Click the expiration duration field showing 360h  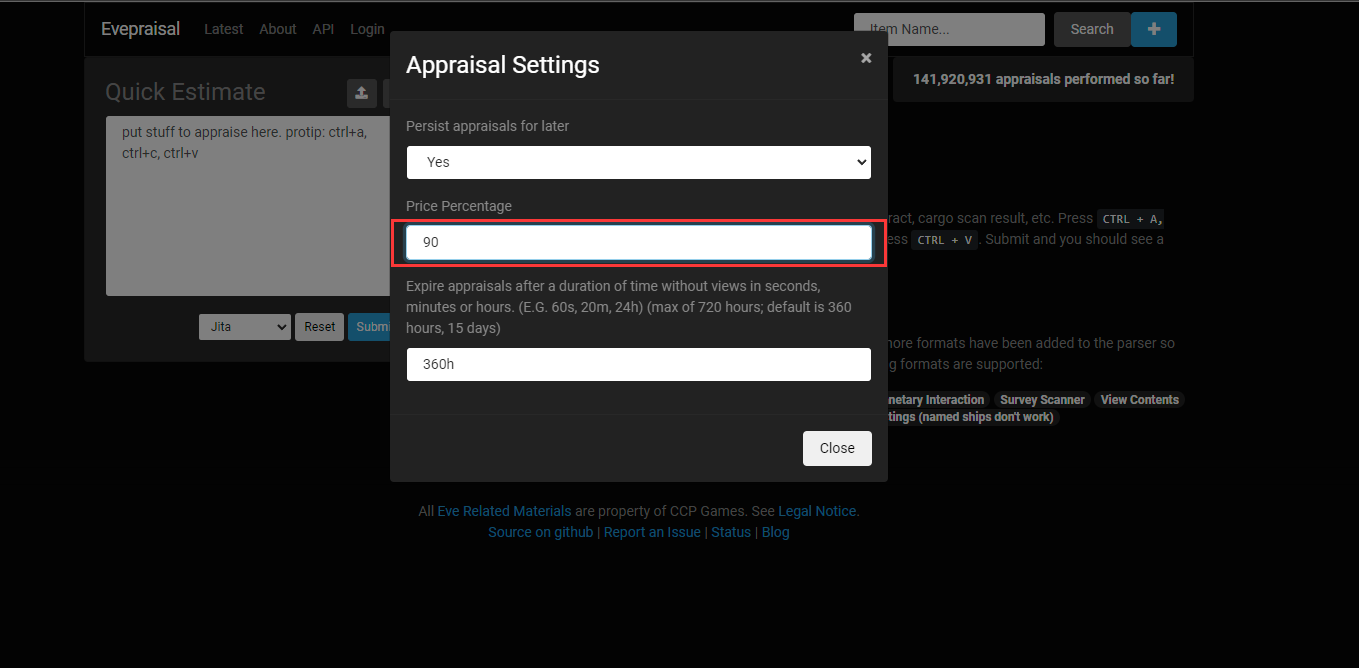(x=638, y=365)
